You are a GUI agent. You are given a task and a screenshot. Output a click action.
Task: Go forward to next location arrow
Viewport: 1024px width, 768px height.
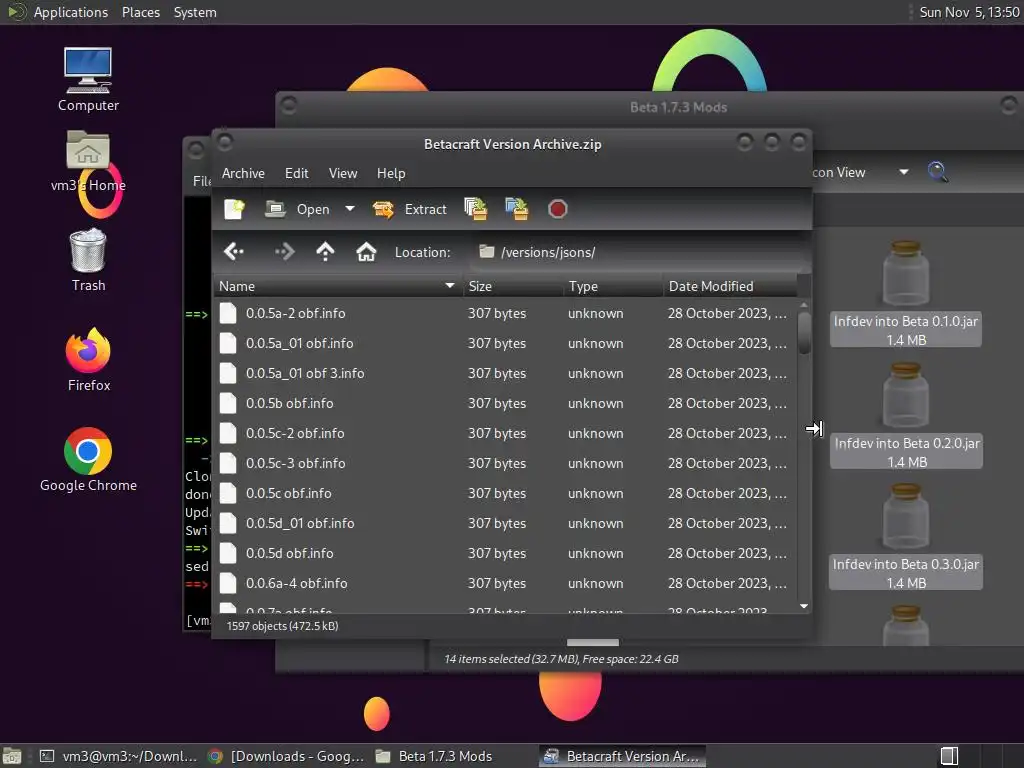click(x=285, y=251)
